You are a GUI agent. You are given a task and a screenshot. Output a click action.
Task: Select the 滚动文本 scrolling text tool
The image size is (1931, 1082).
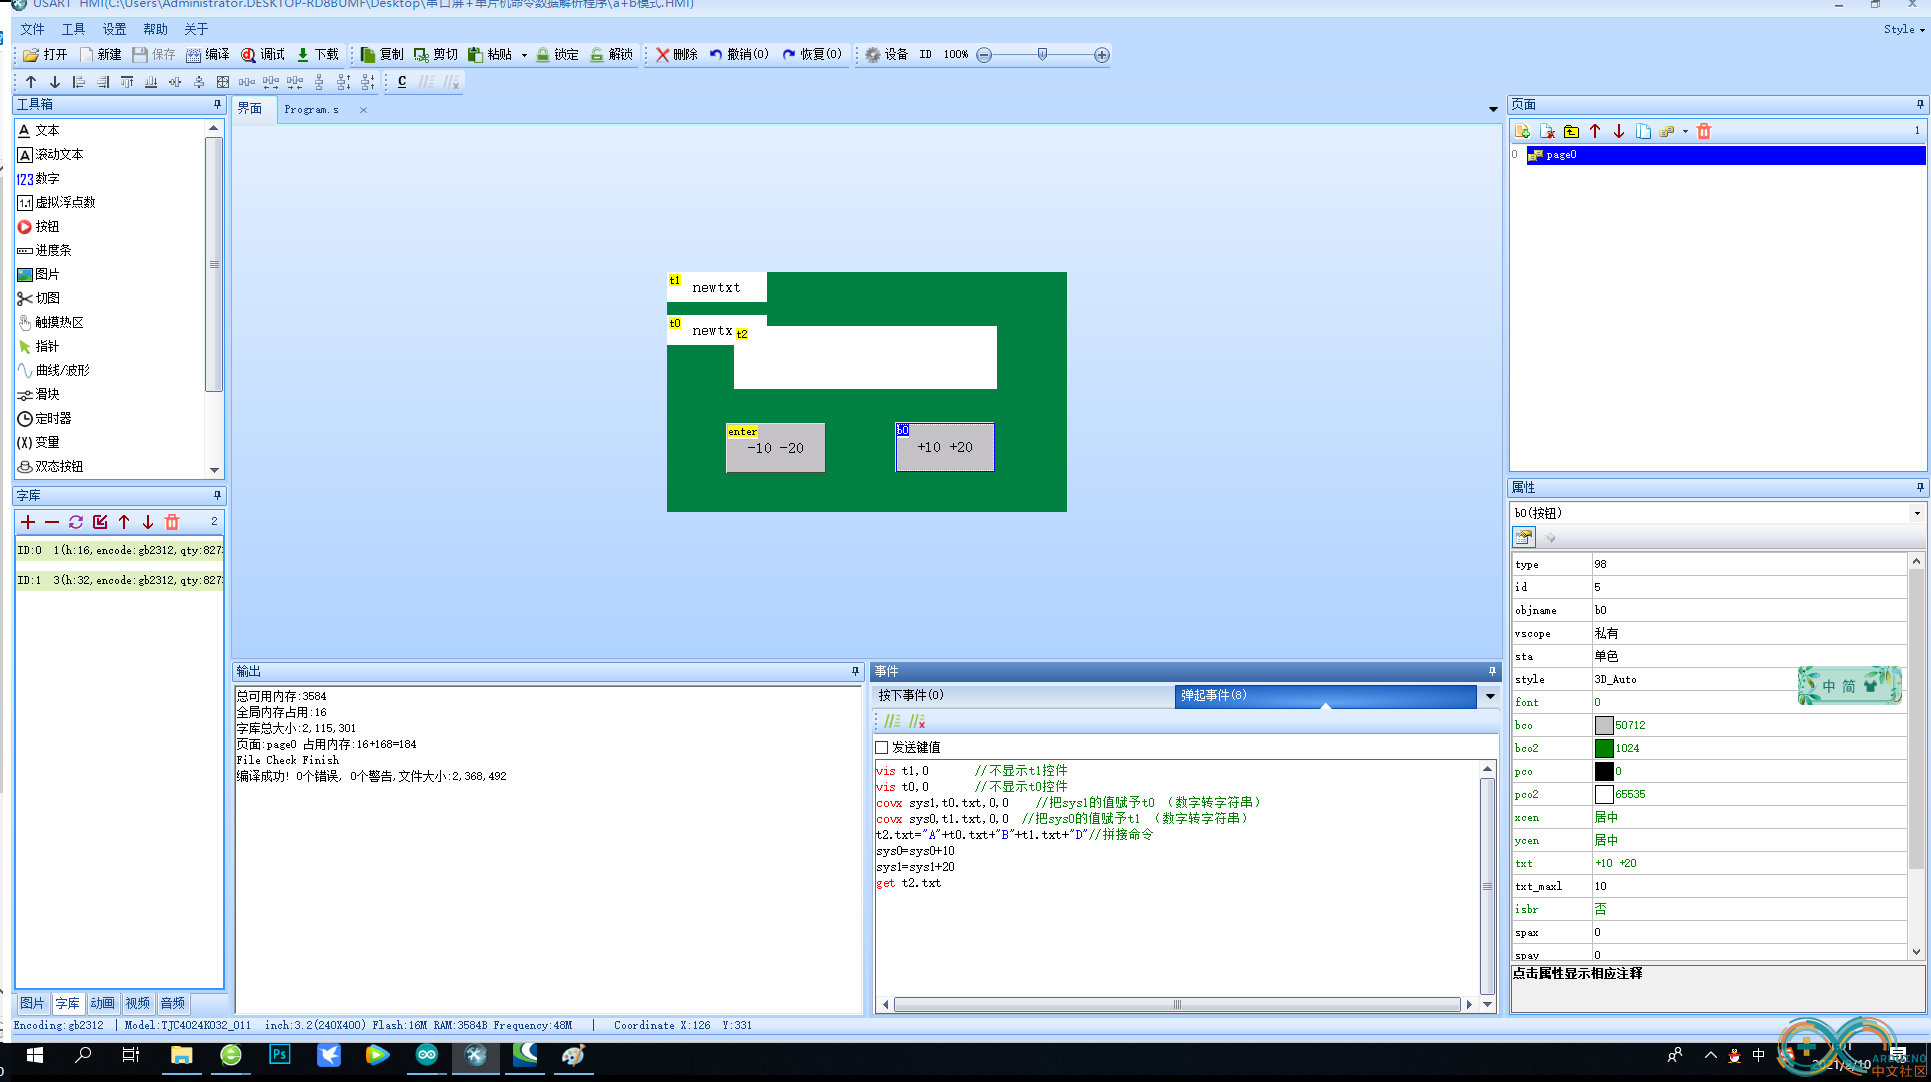[x=51, y=154]
